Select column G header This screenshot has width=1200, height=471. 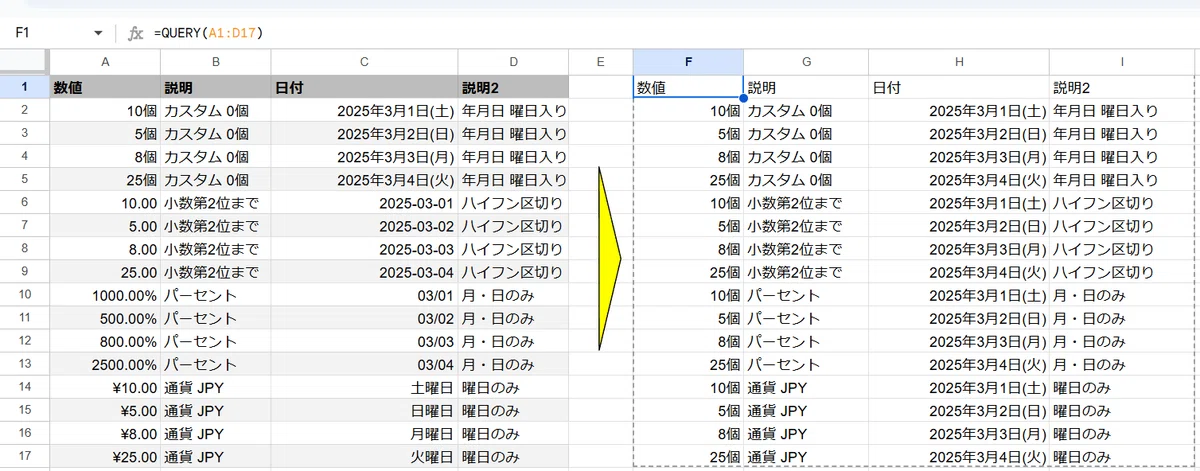pyautogui.click(x=806, y=62)
